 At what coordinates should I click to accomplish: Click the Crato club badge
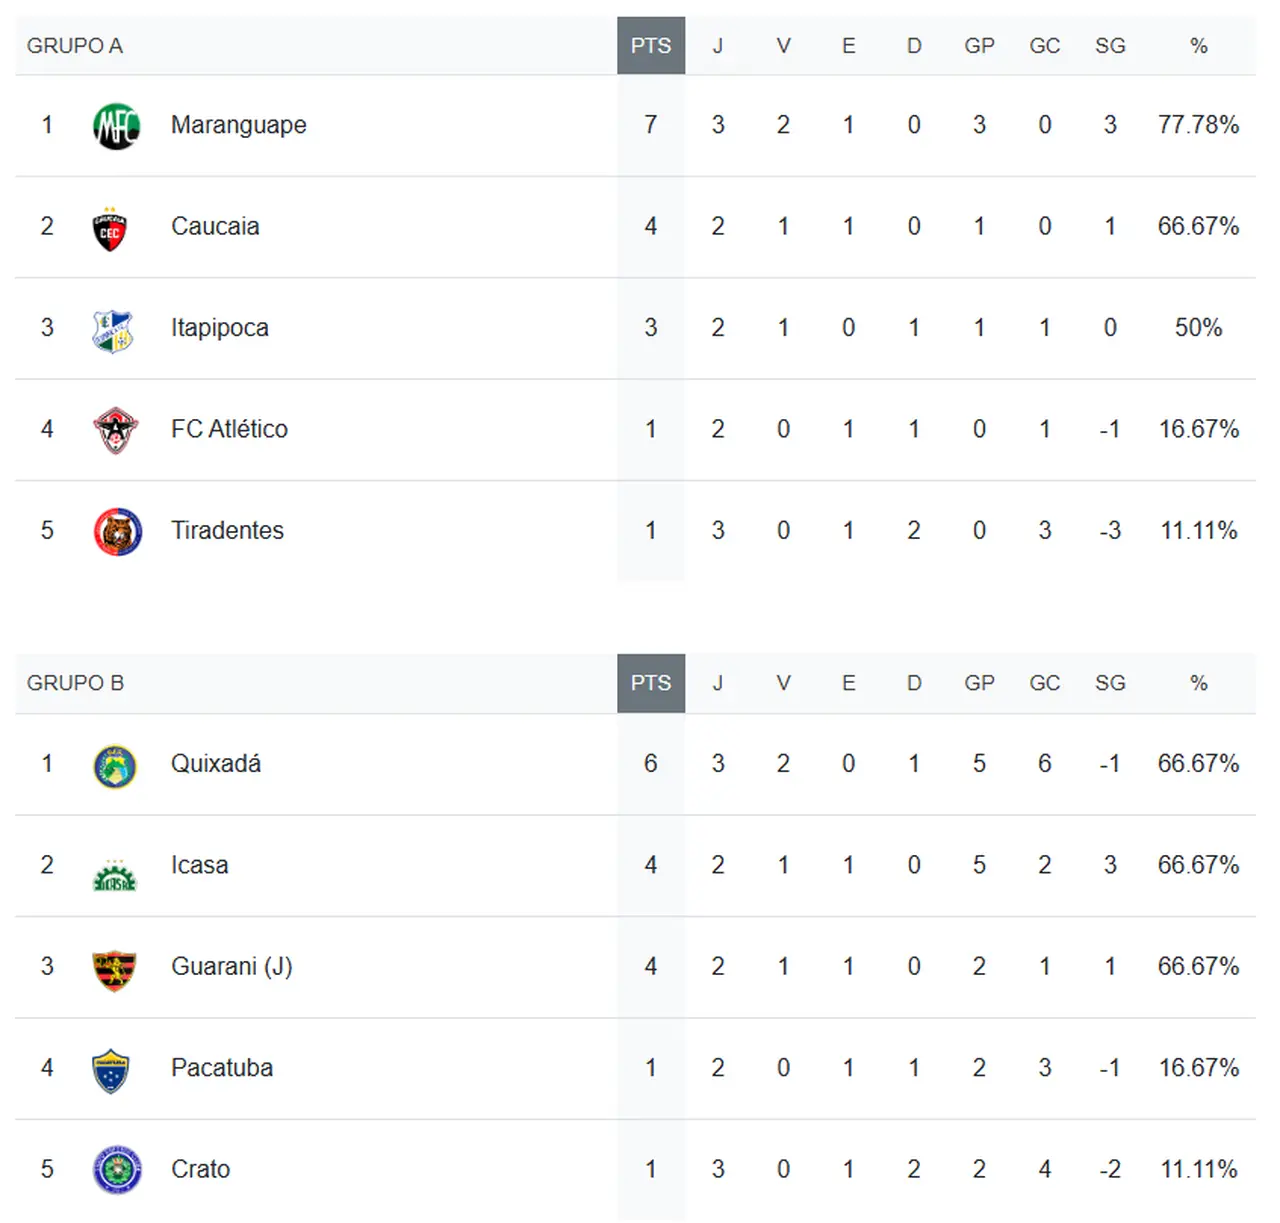pyautogui.click(x=117, y=1170)
